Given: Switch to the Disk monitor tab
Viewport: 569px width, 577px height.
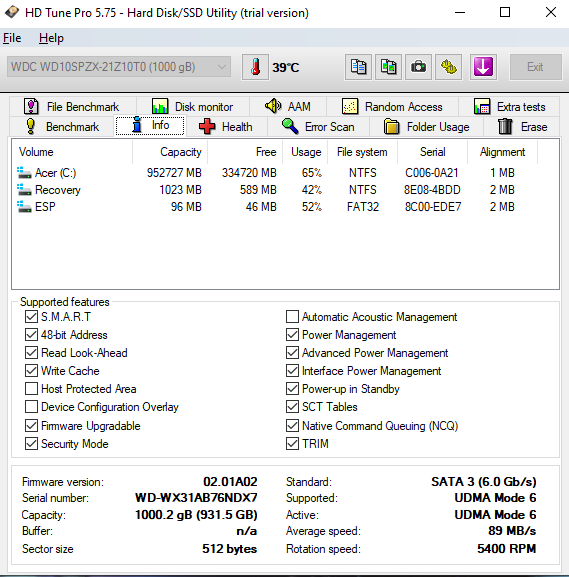Looking at the screenshot, I should (x=193, y=107).
